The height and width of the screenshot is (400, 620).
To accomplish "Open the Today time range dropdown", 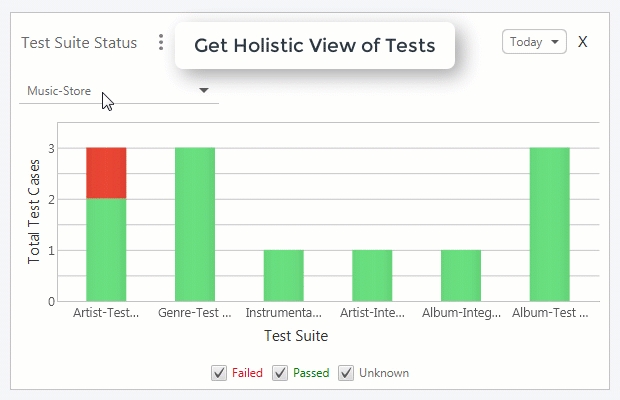I will click(x=534, y=42).
